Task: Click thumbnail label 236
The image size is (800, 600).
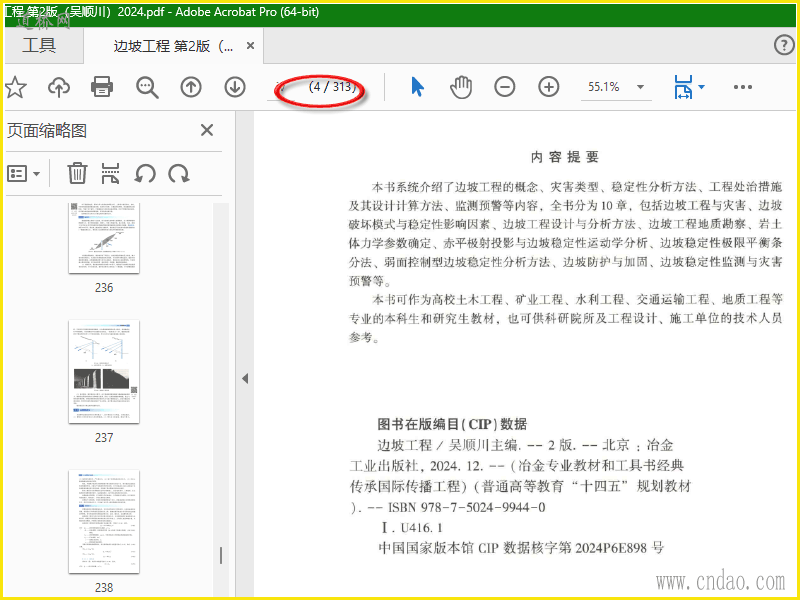Action: 104,288
